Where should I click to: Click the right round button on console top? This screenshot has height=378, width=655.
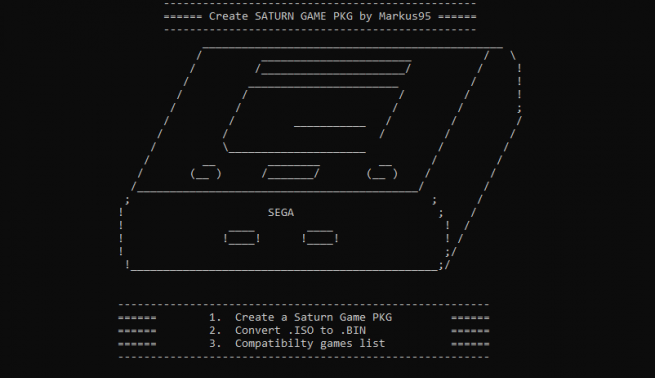coord(382,172)
